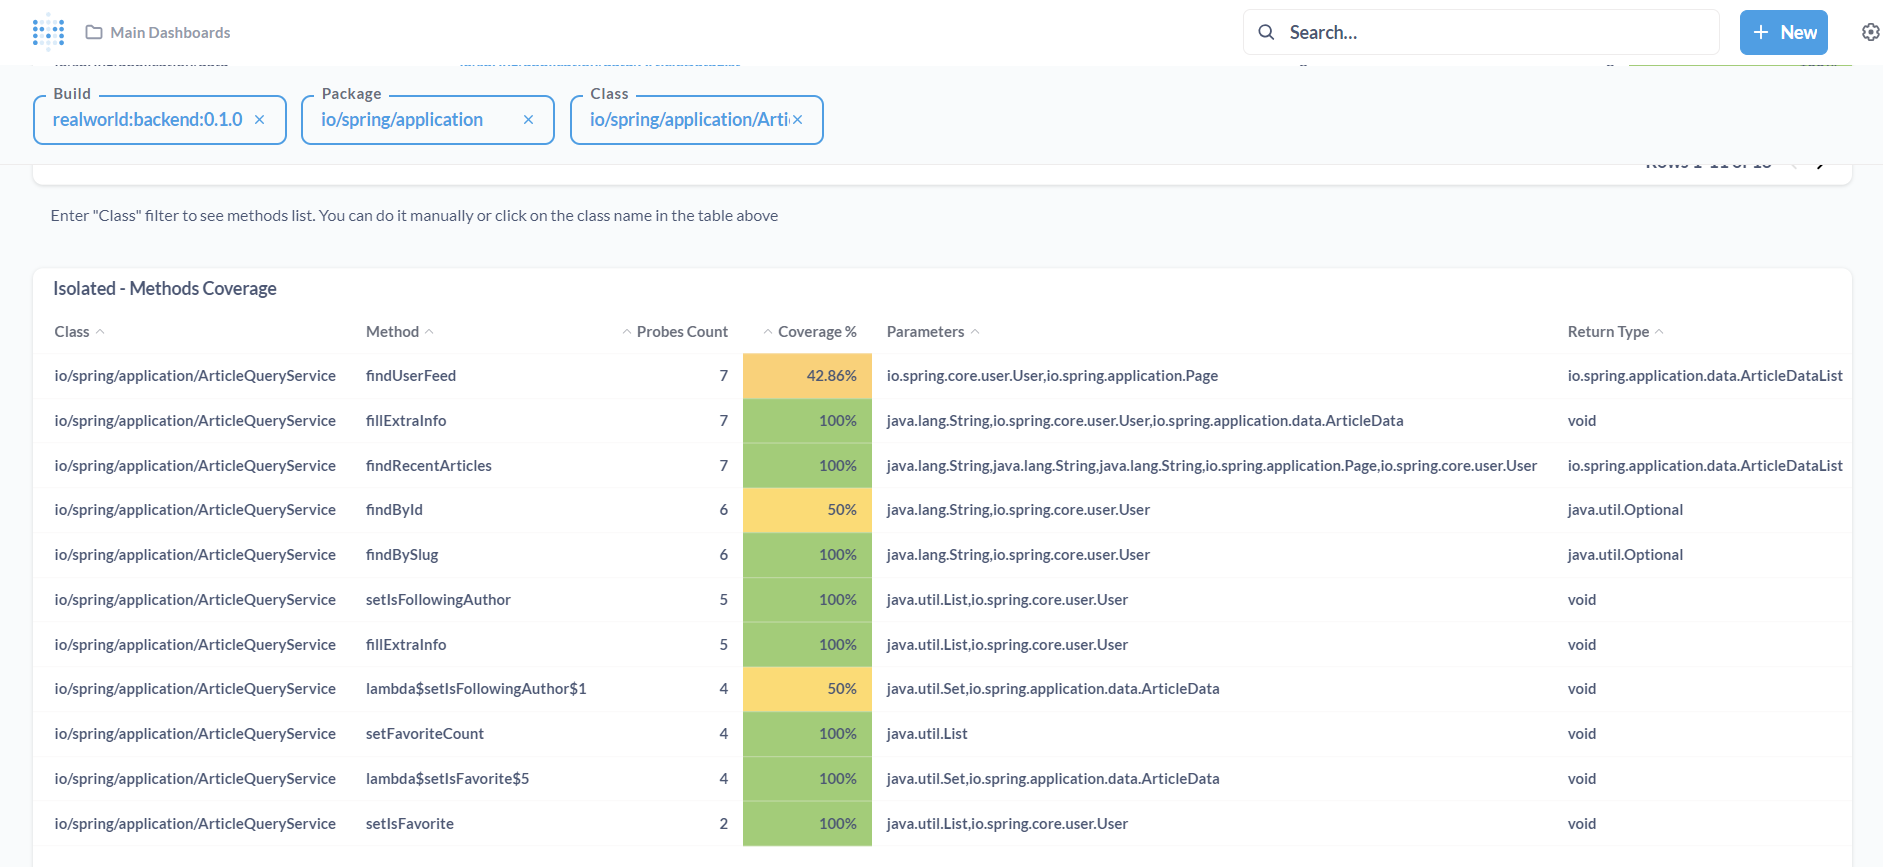The image size is (1883, 867).
Task: Click return type of findUserFeed row
Action: (x=1705, y=376)
